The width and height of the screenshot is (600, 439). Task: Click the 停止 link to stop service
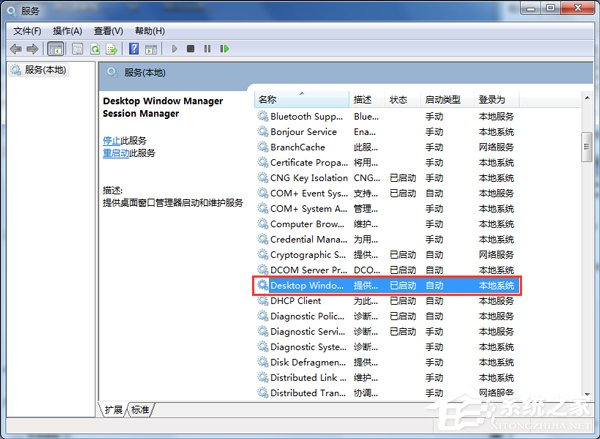[111, 140]
